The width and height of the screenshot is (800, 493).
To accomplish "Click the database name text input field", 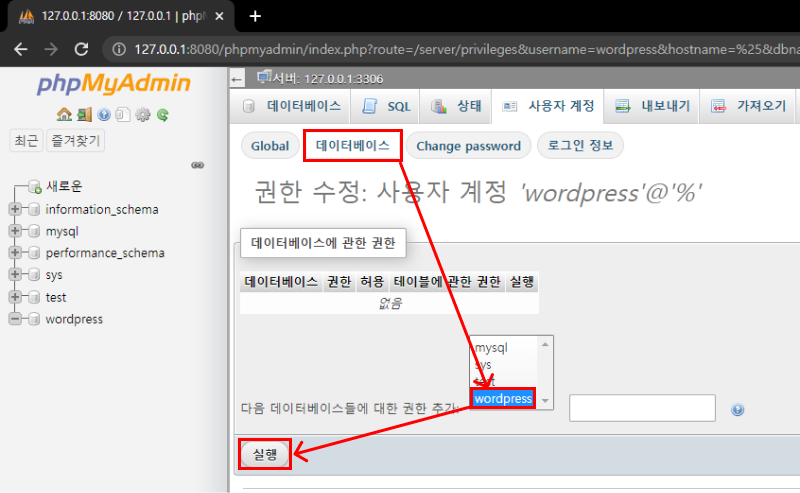I will click(642, 408).
